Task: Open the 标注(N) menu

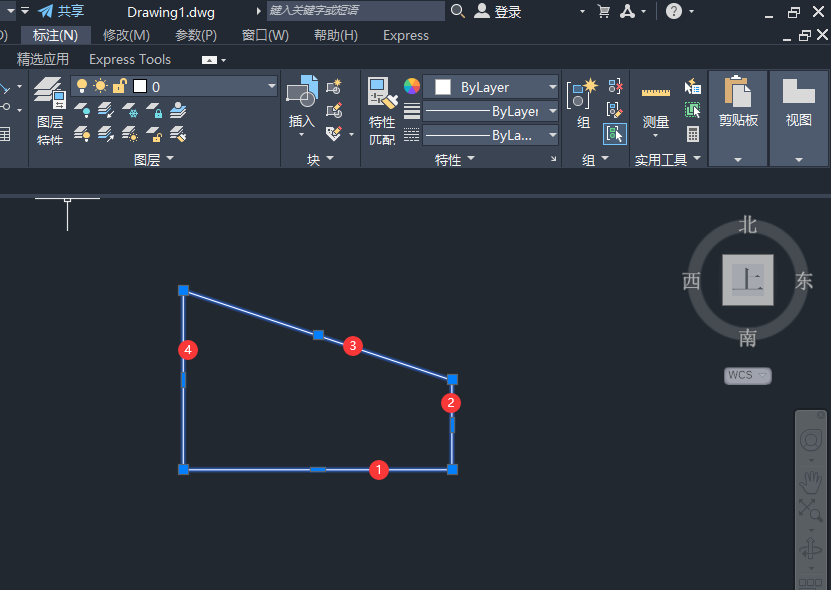Action: [55, 36]
